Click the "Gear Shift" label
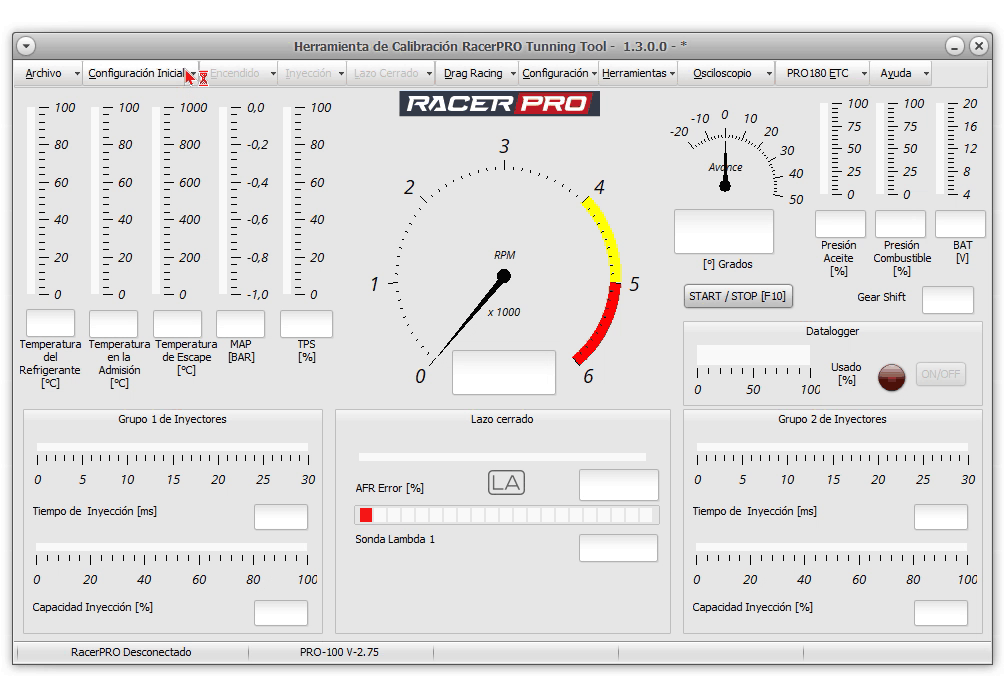Image resolution: width=1004 pixels, height=694 pixels. tap(882, 297)
